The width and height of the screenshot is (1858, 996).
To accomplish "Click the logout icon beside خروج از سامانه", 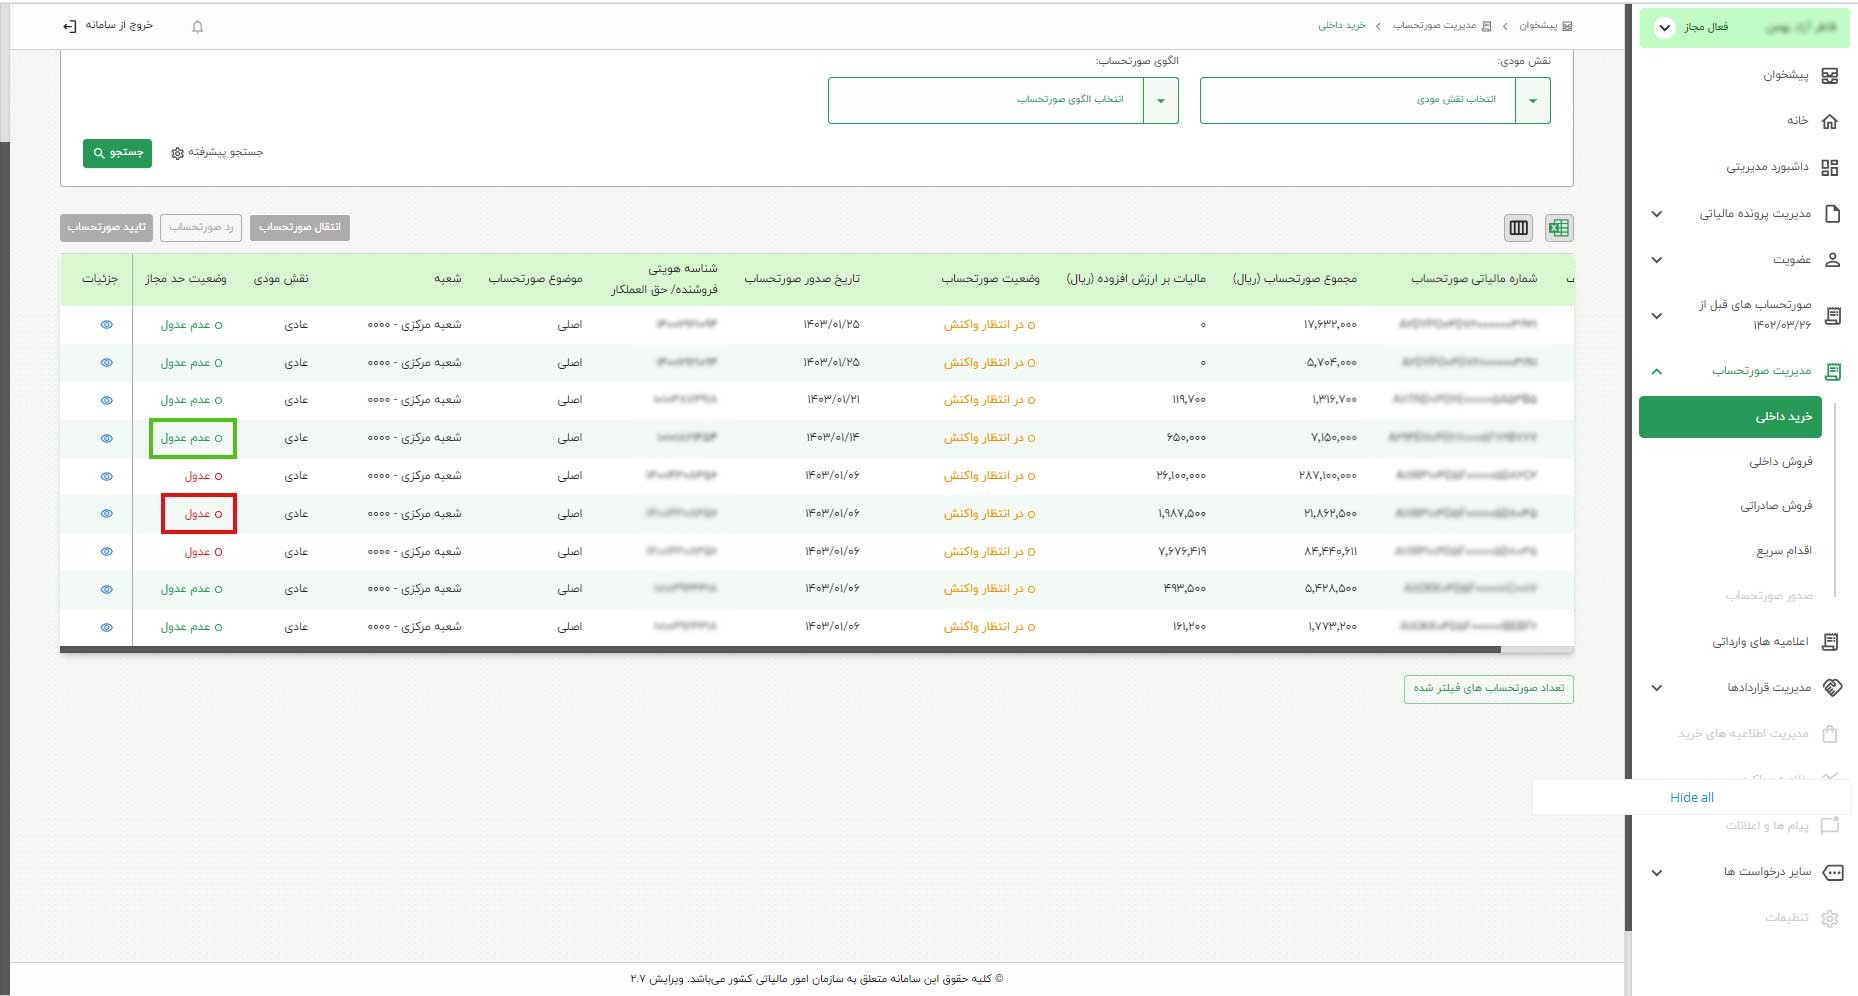I will [70, 26].
